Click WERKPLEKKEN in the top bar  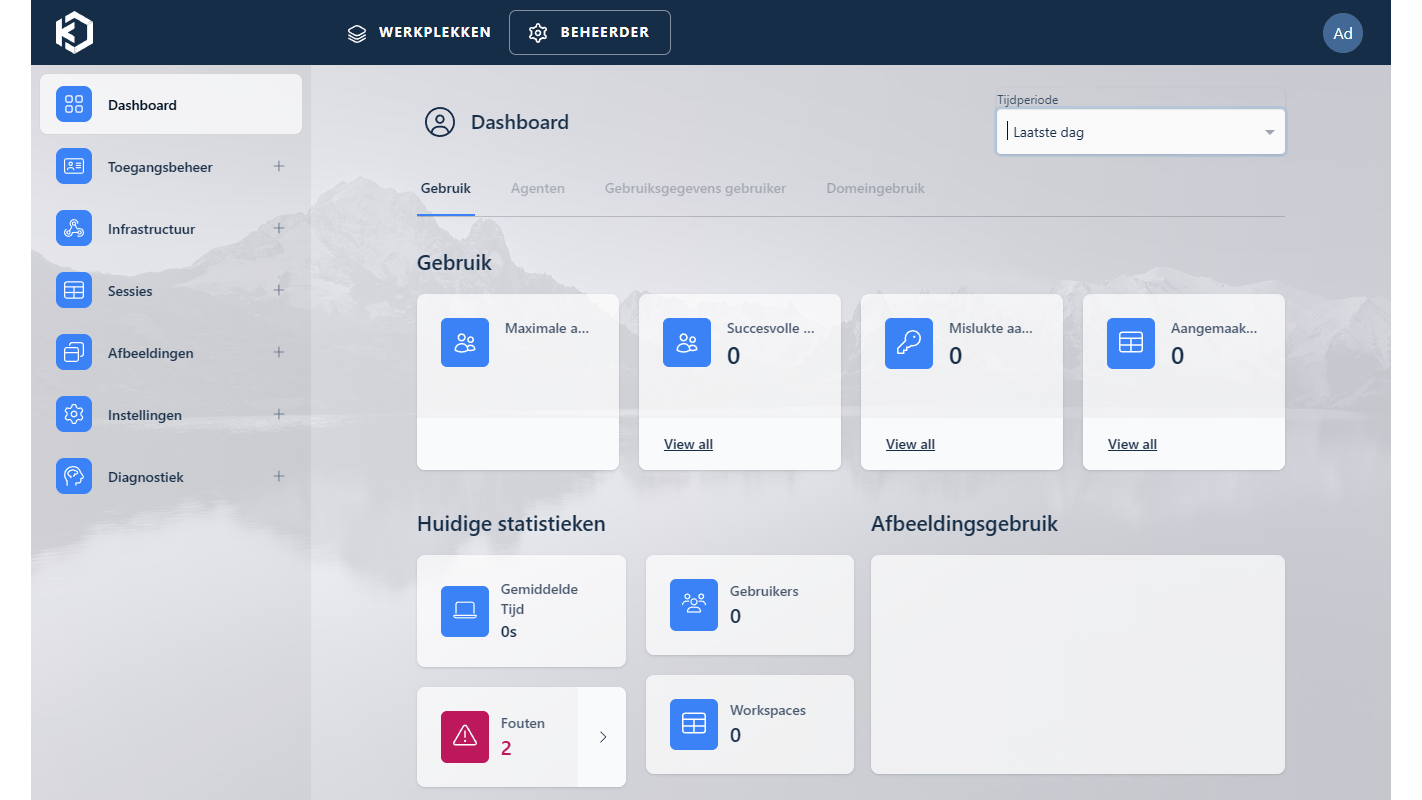[x=419, y=32]
